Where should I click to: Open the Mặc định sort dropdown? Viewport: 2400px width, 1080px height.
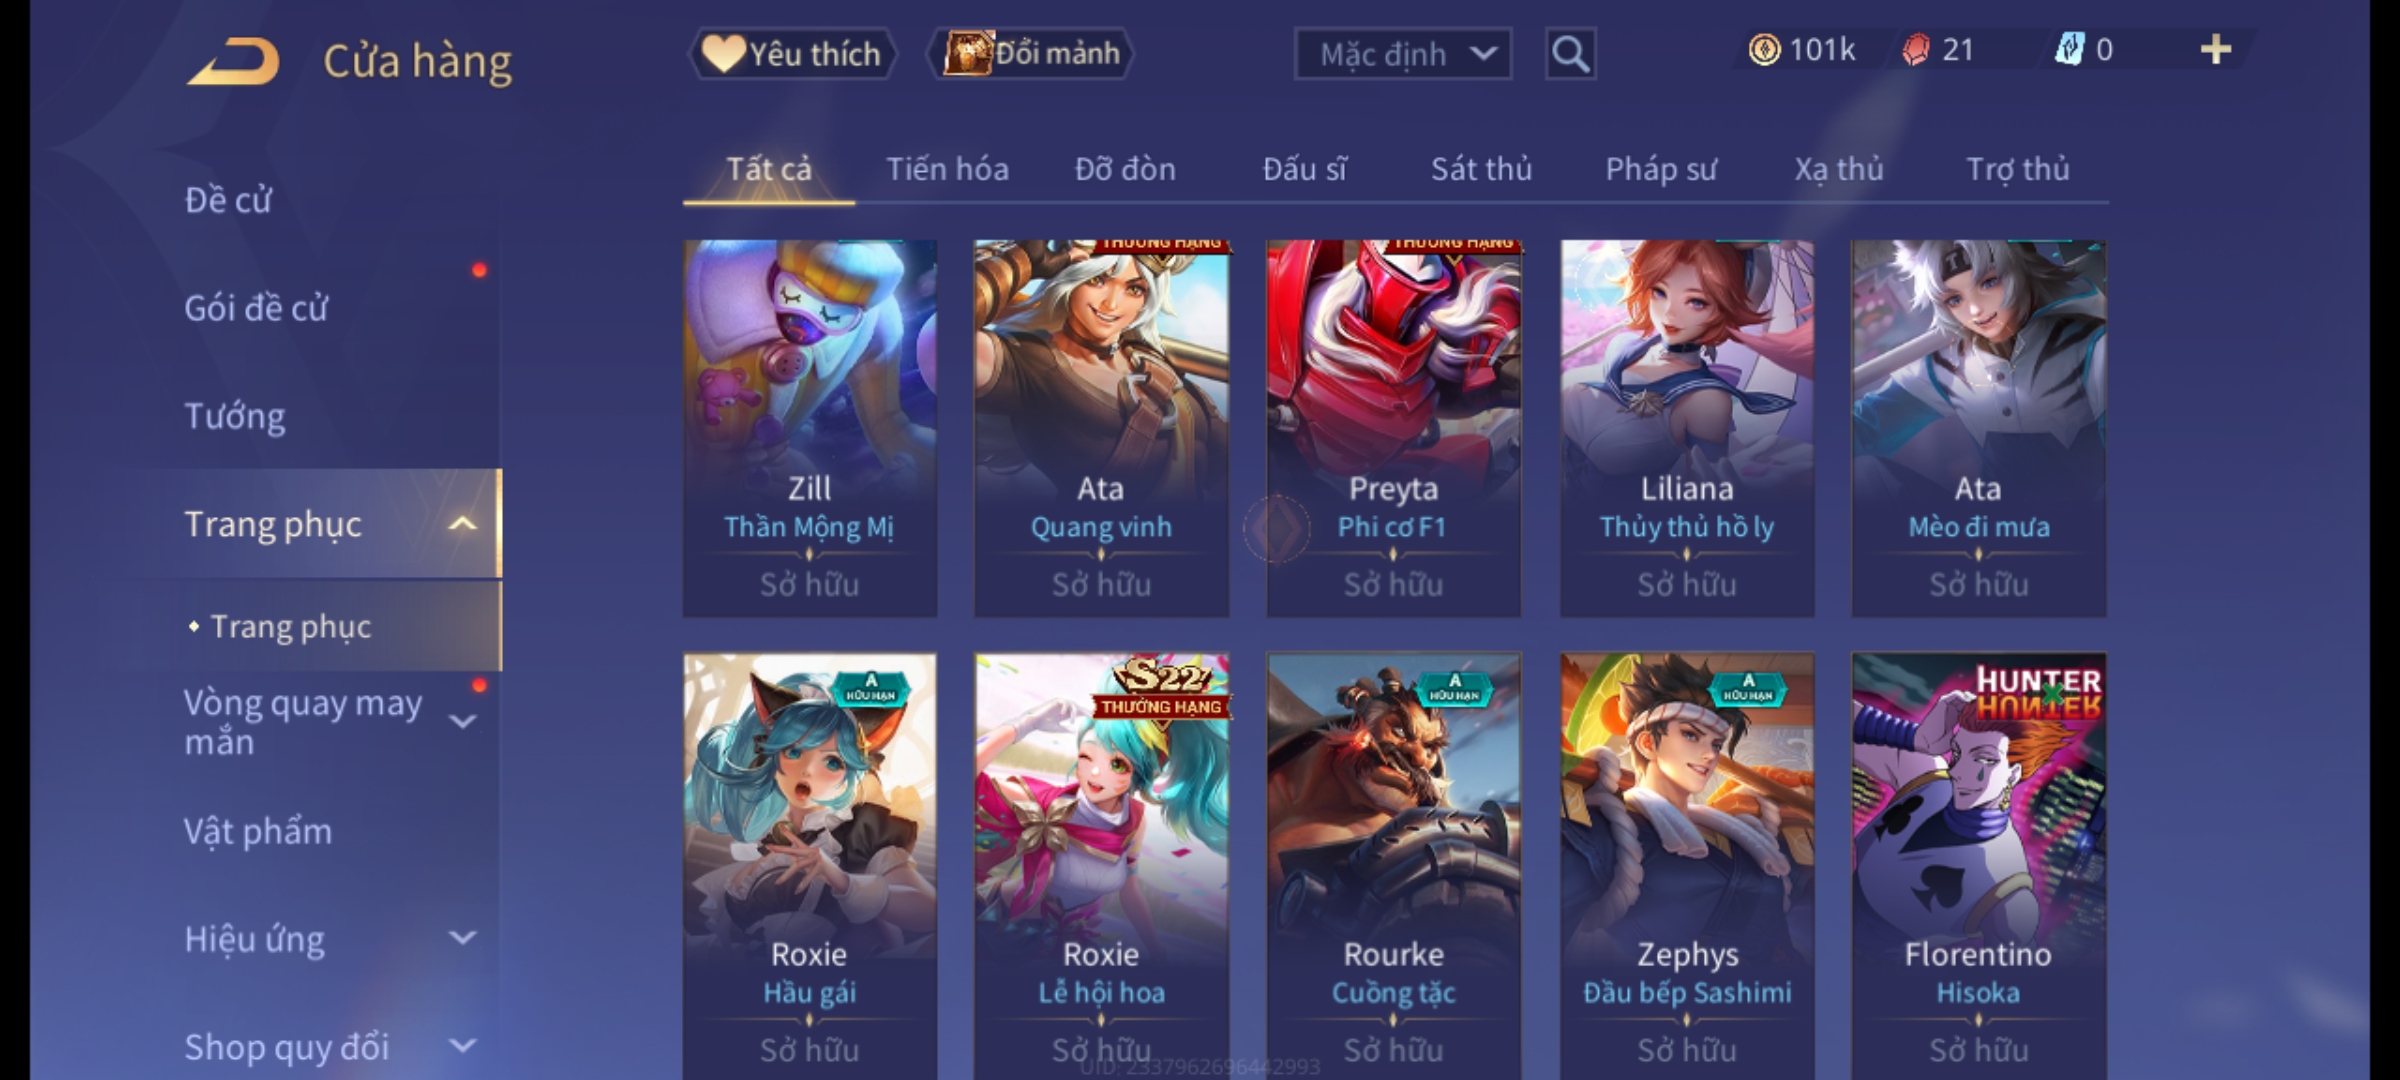(1403, 54)
